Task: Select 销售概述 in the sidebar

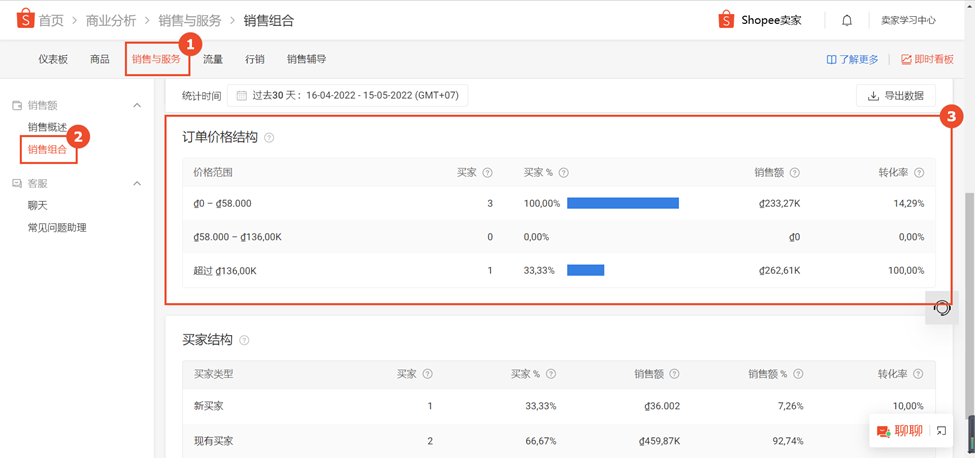Action: tap(47, 127)
